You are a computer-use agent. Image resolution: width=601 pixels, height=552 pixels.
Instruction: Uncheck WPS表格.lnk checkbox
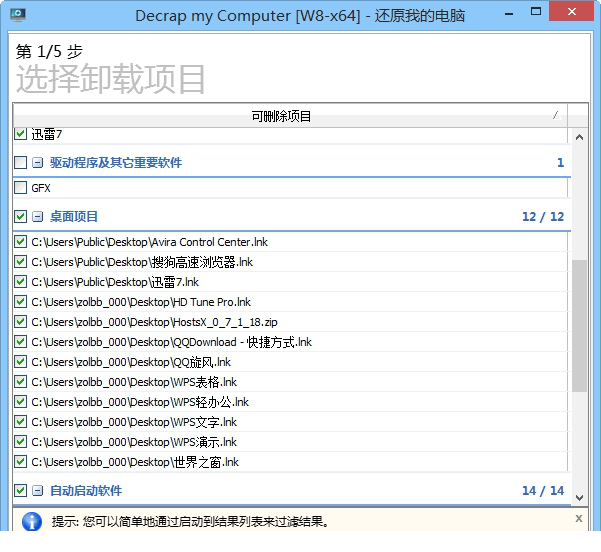[x=20, y=382]
